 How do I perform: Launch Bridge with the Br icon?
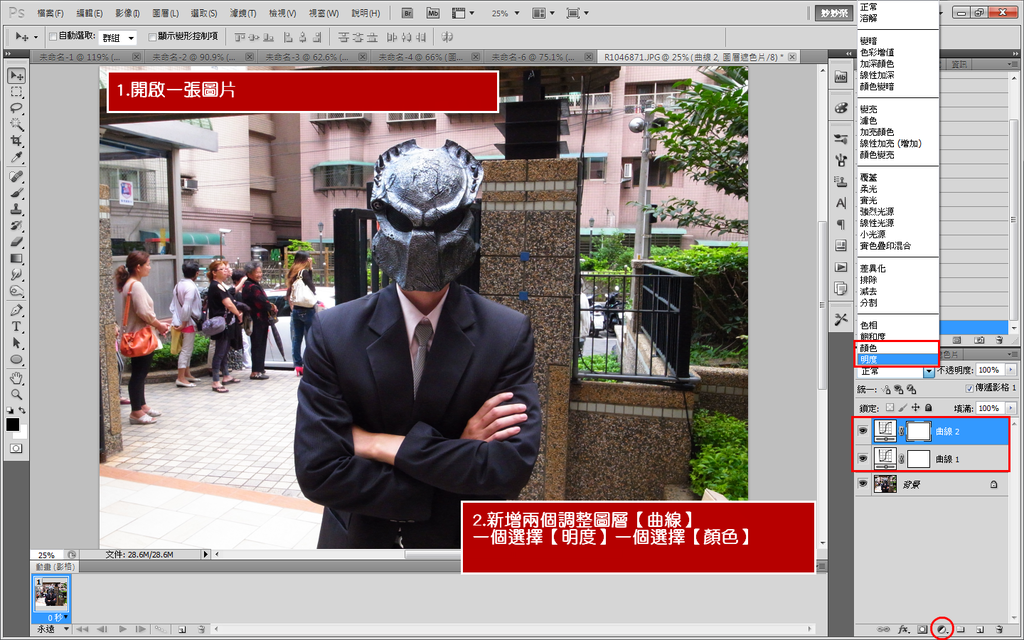pos(408,13)
